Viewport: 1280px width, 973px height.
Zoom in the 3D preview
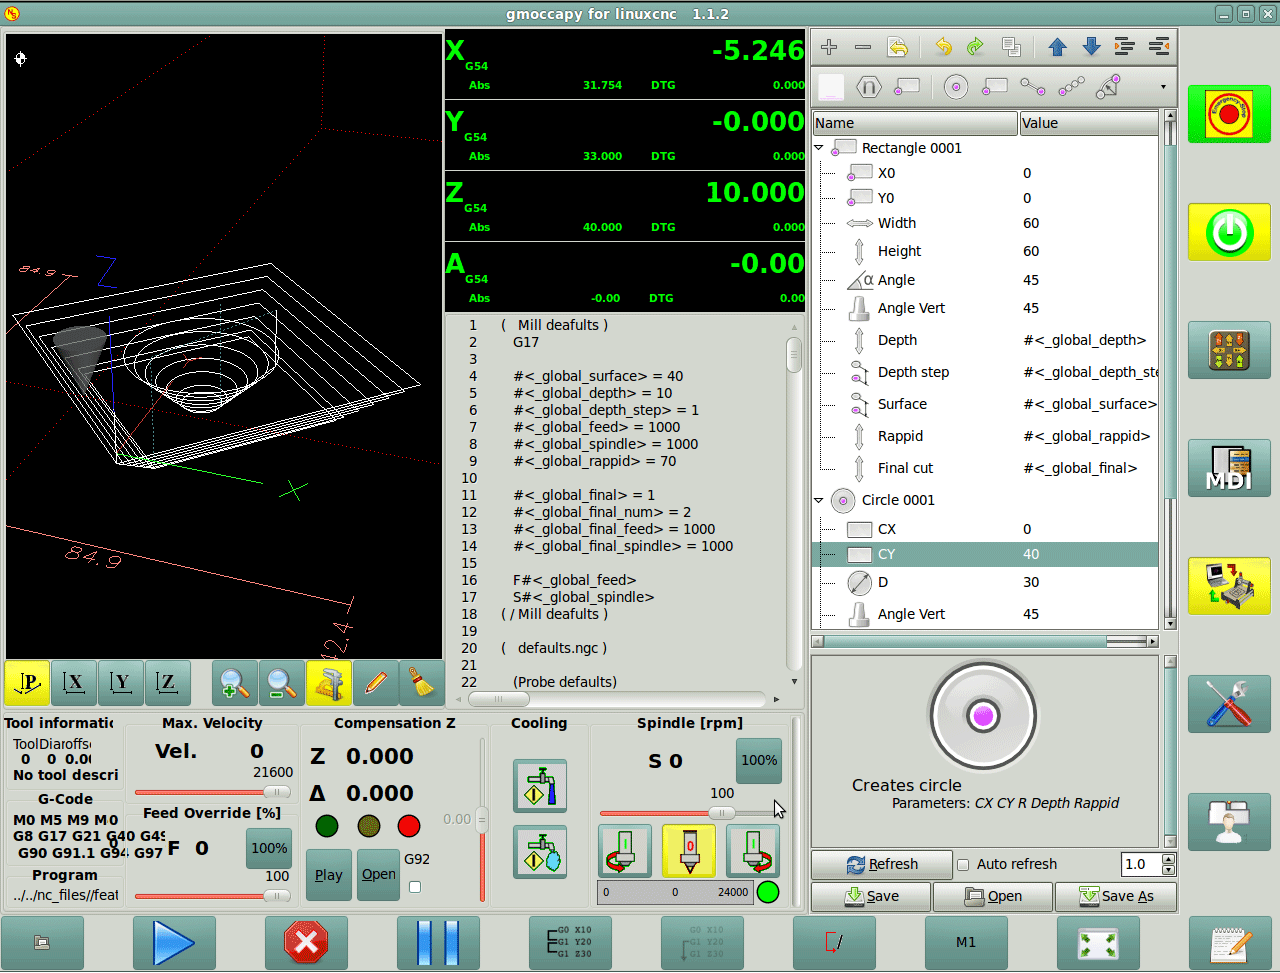click(x=234, y=684)
